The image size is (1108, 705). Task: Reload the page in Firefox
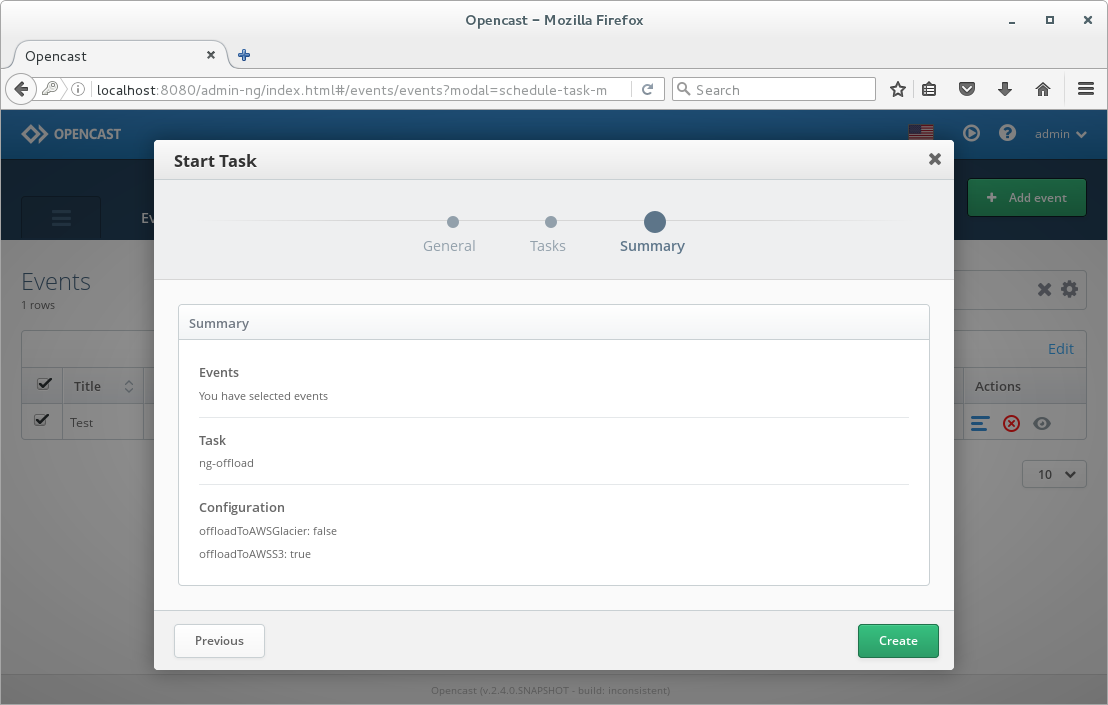pyautogui.click(x=647, y=90)
